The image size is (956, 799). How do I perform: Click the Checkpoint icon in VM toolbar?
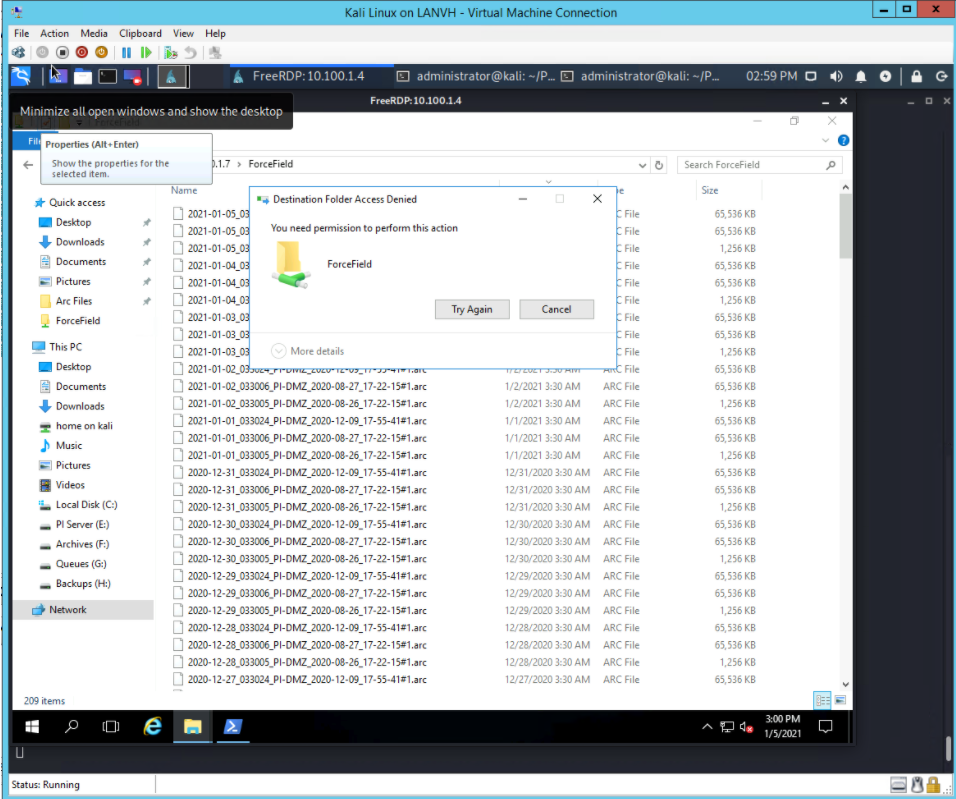click(x=171, y=52)
